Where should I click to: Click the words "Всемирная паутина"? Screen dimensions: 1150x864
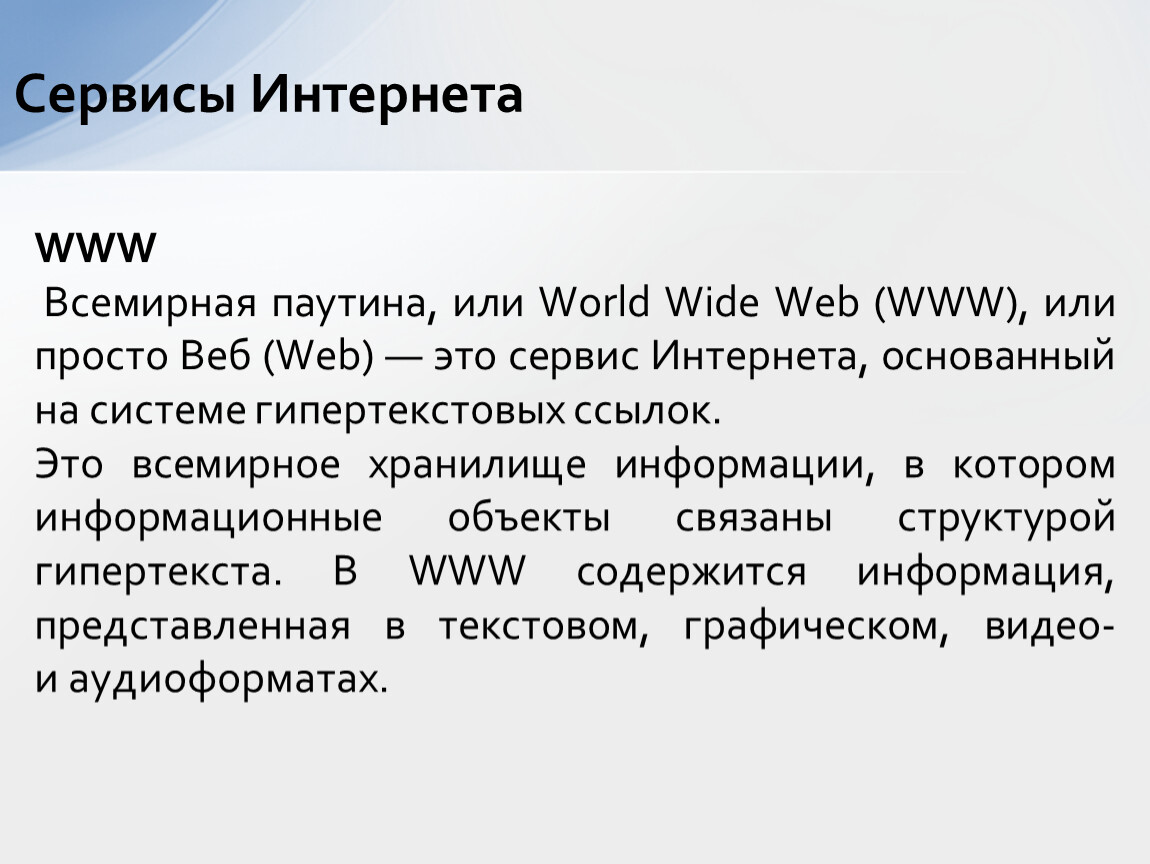coord(235,303)
